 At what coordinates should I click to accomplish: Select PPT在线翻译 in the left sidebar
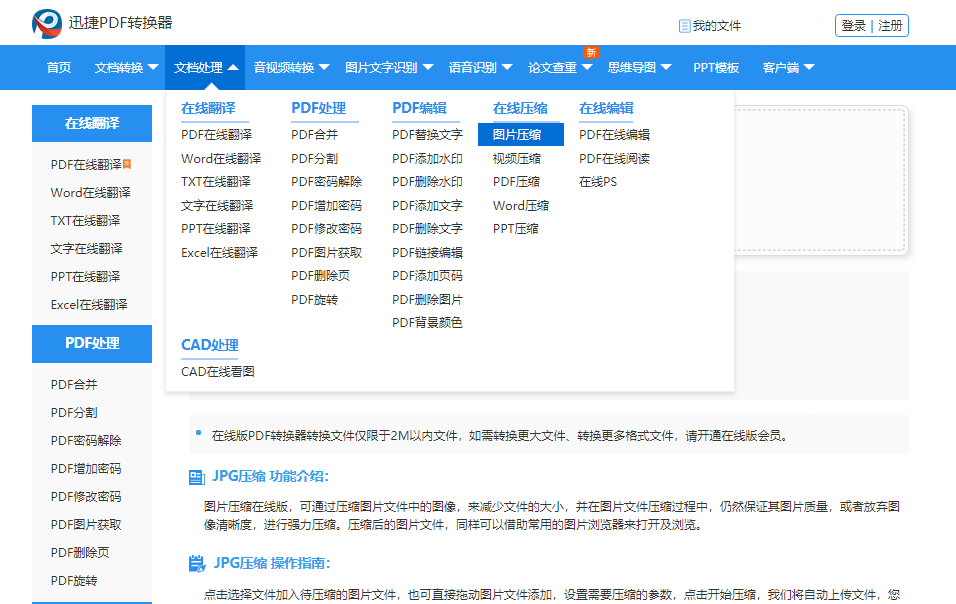point(85,277)
